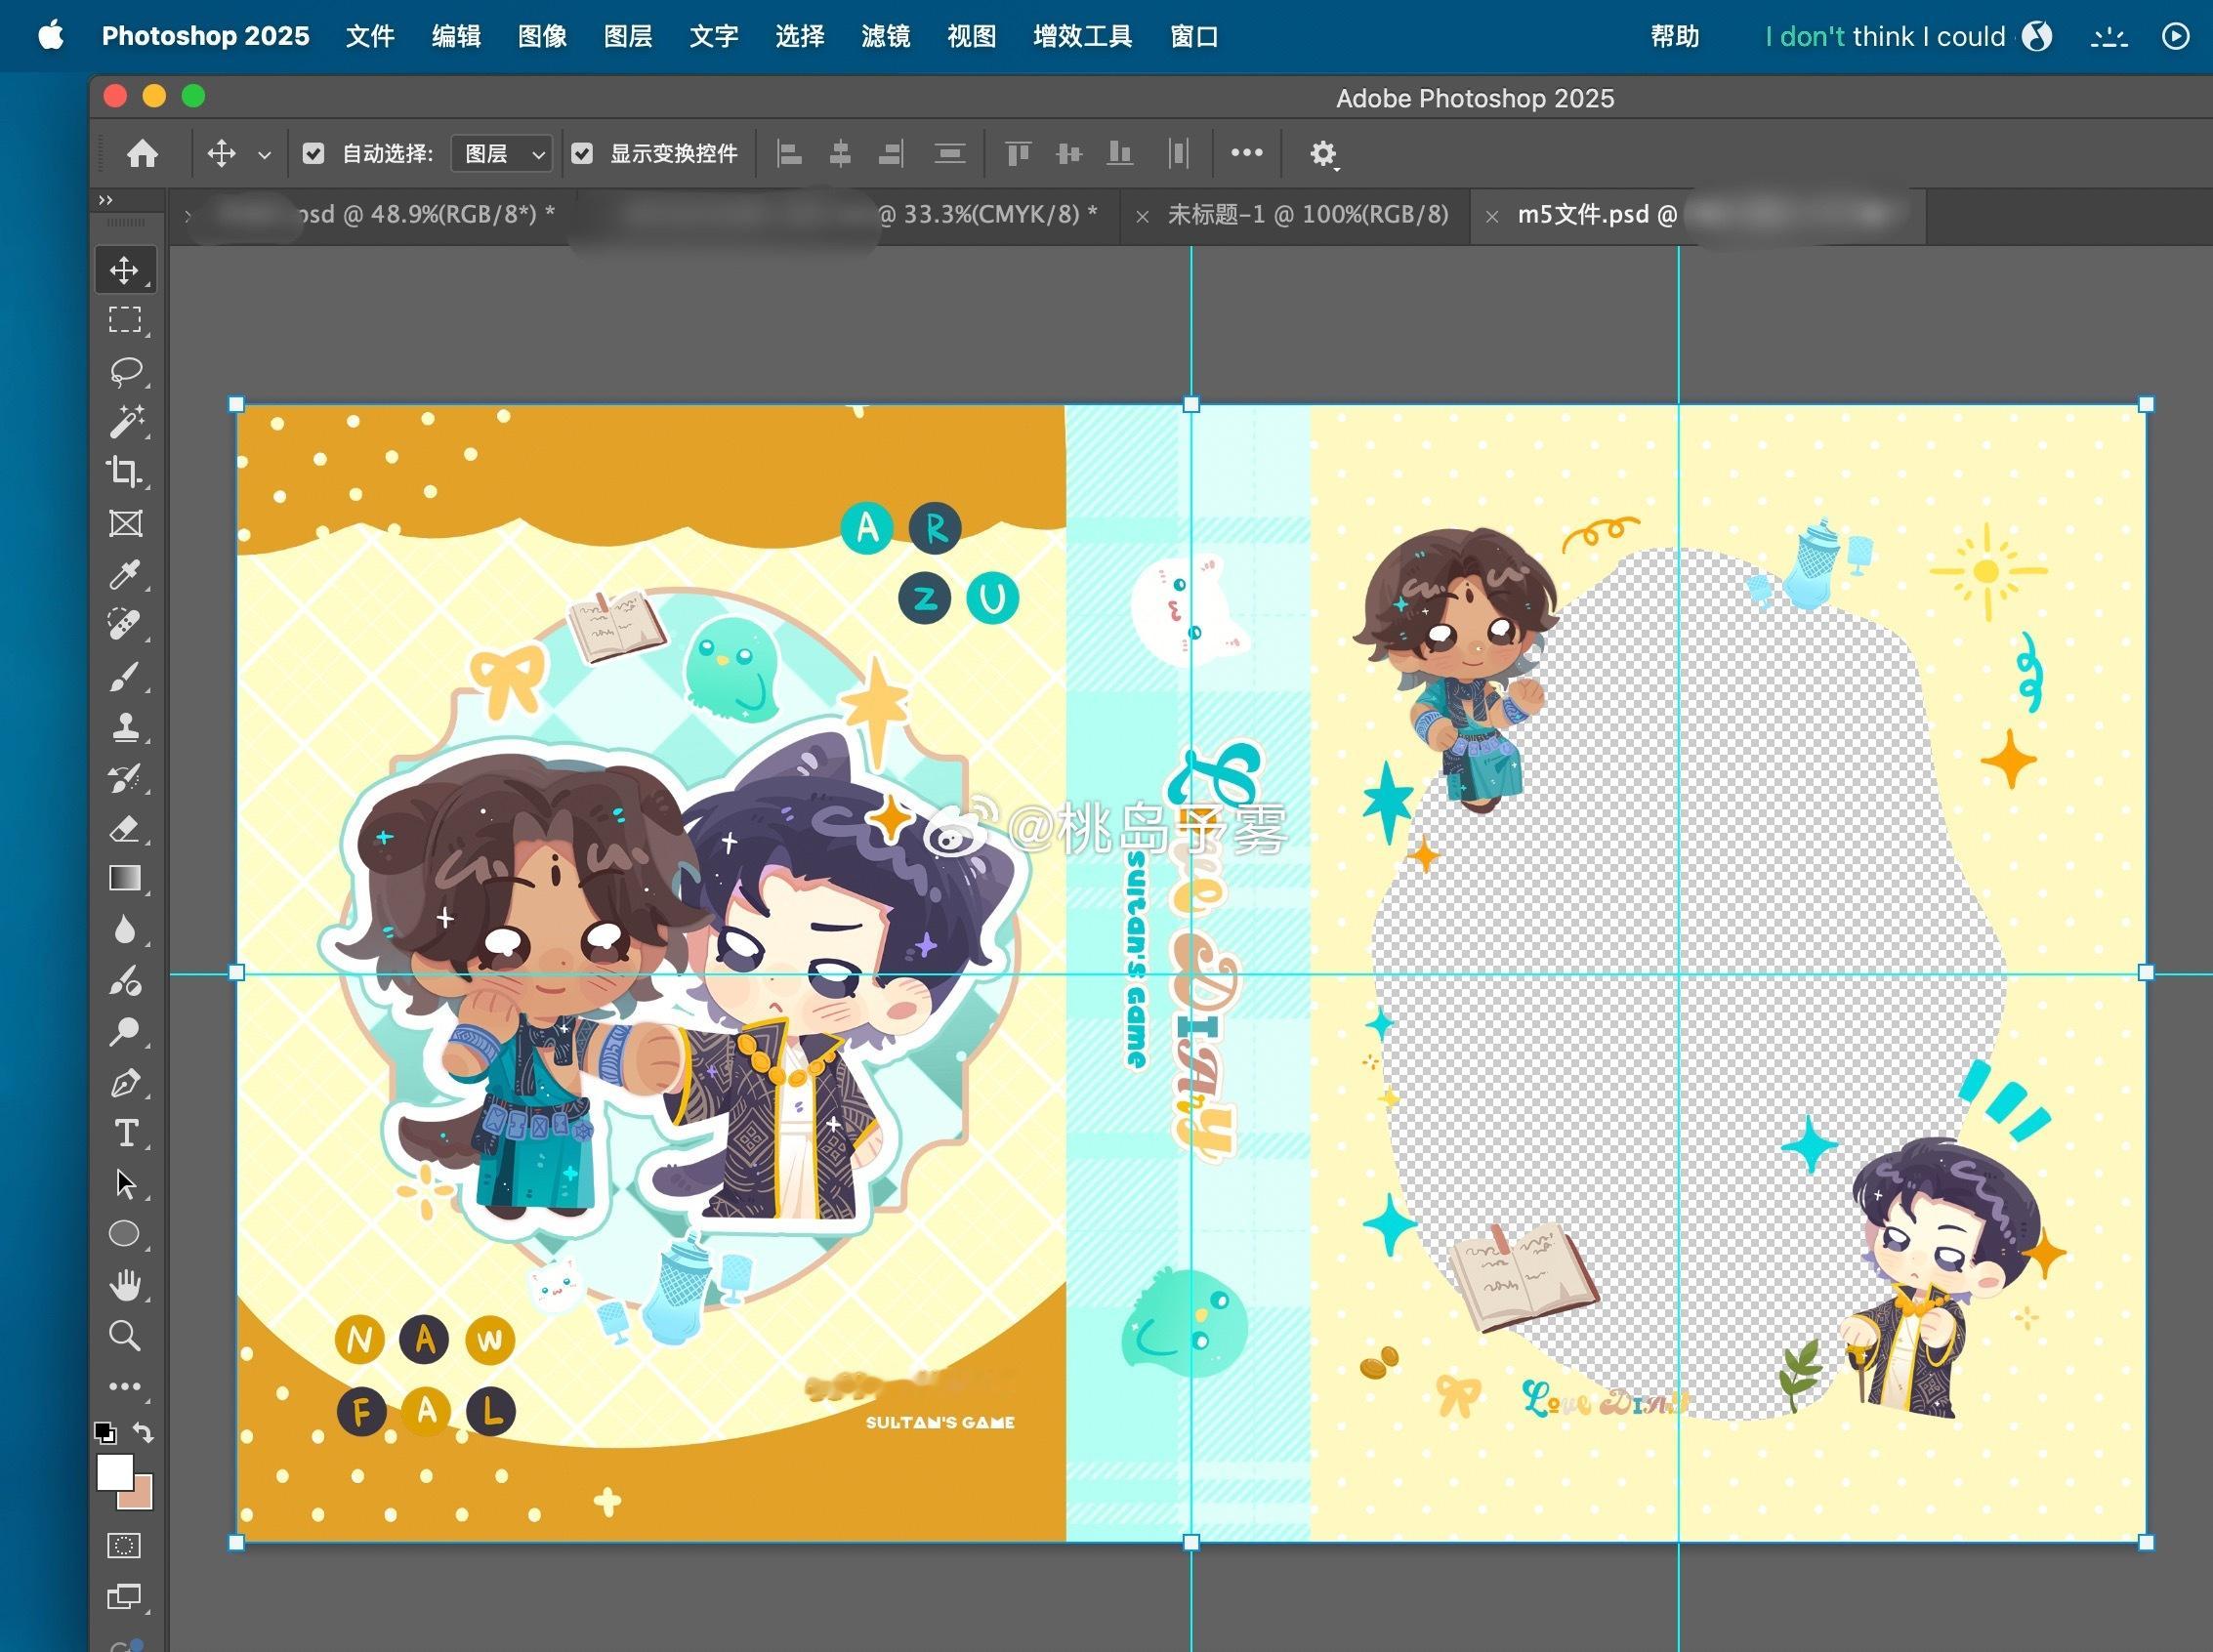Open the Change Screen Mode menu
This screenshot has height=1652, width=2213.
click(x=124, y=1597)
